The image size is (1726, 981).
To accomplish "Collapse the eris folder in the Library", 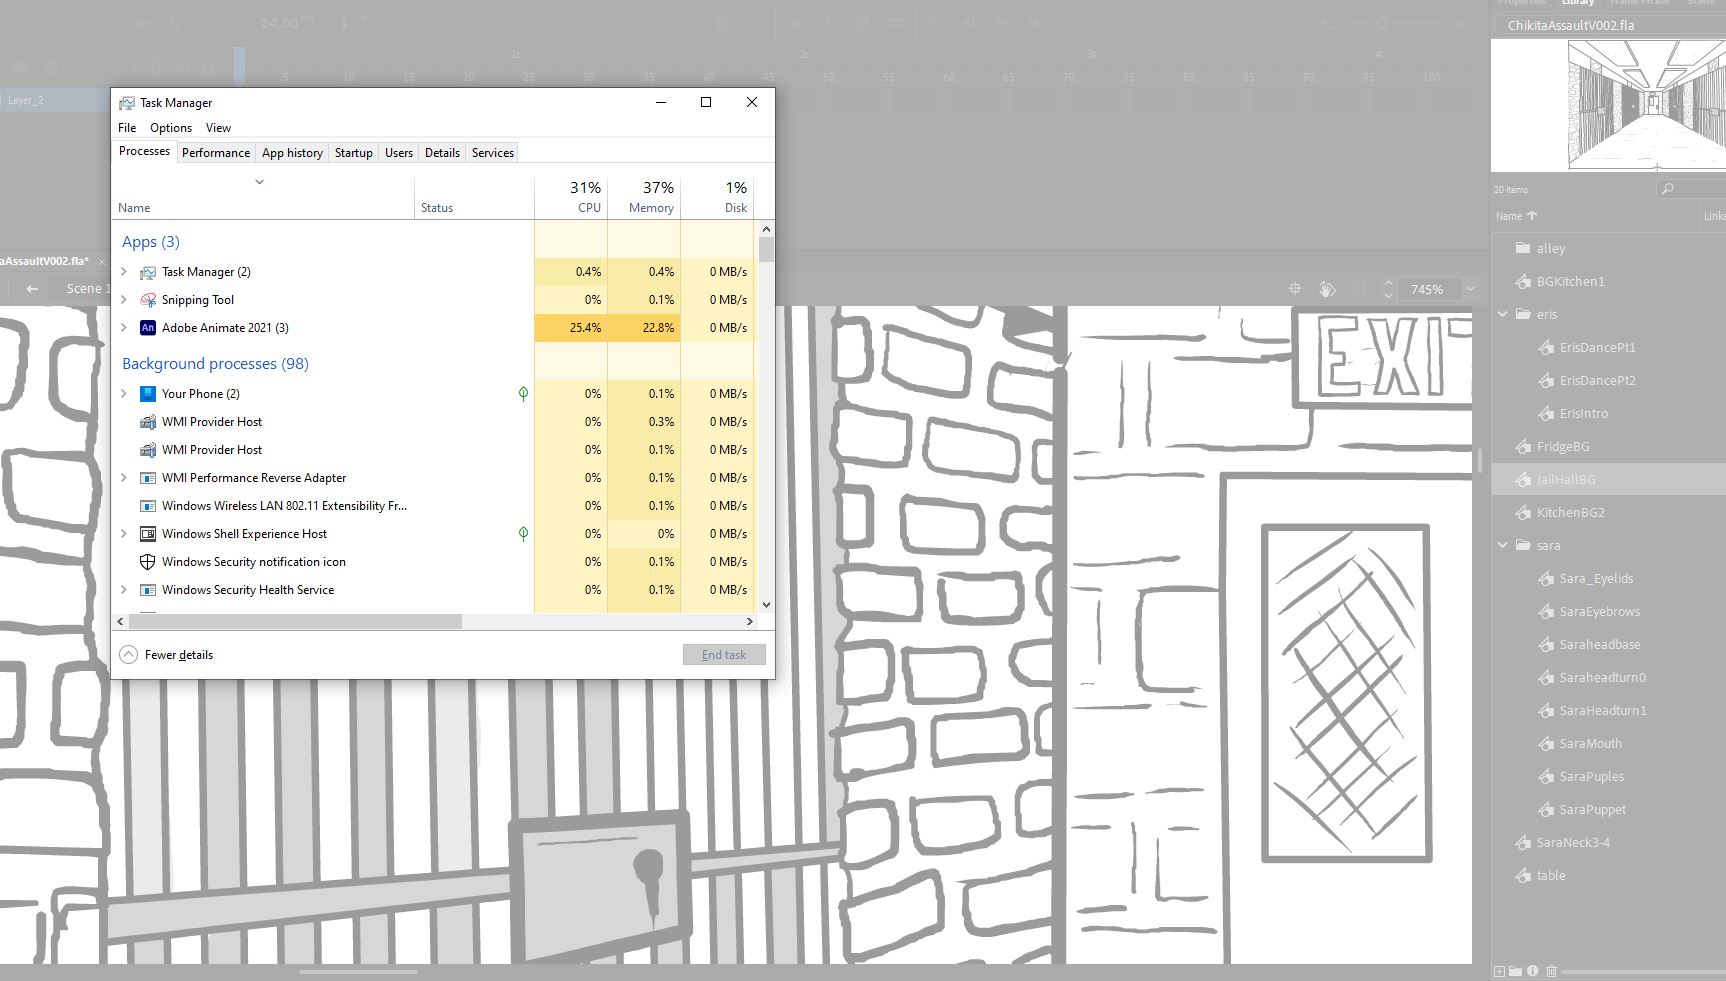I will coord(1503,313).
